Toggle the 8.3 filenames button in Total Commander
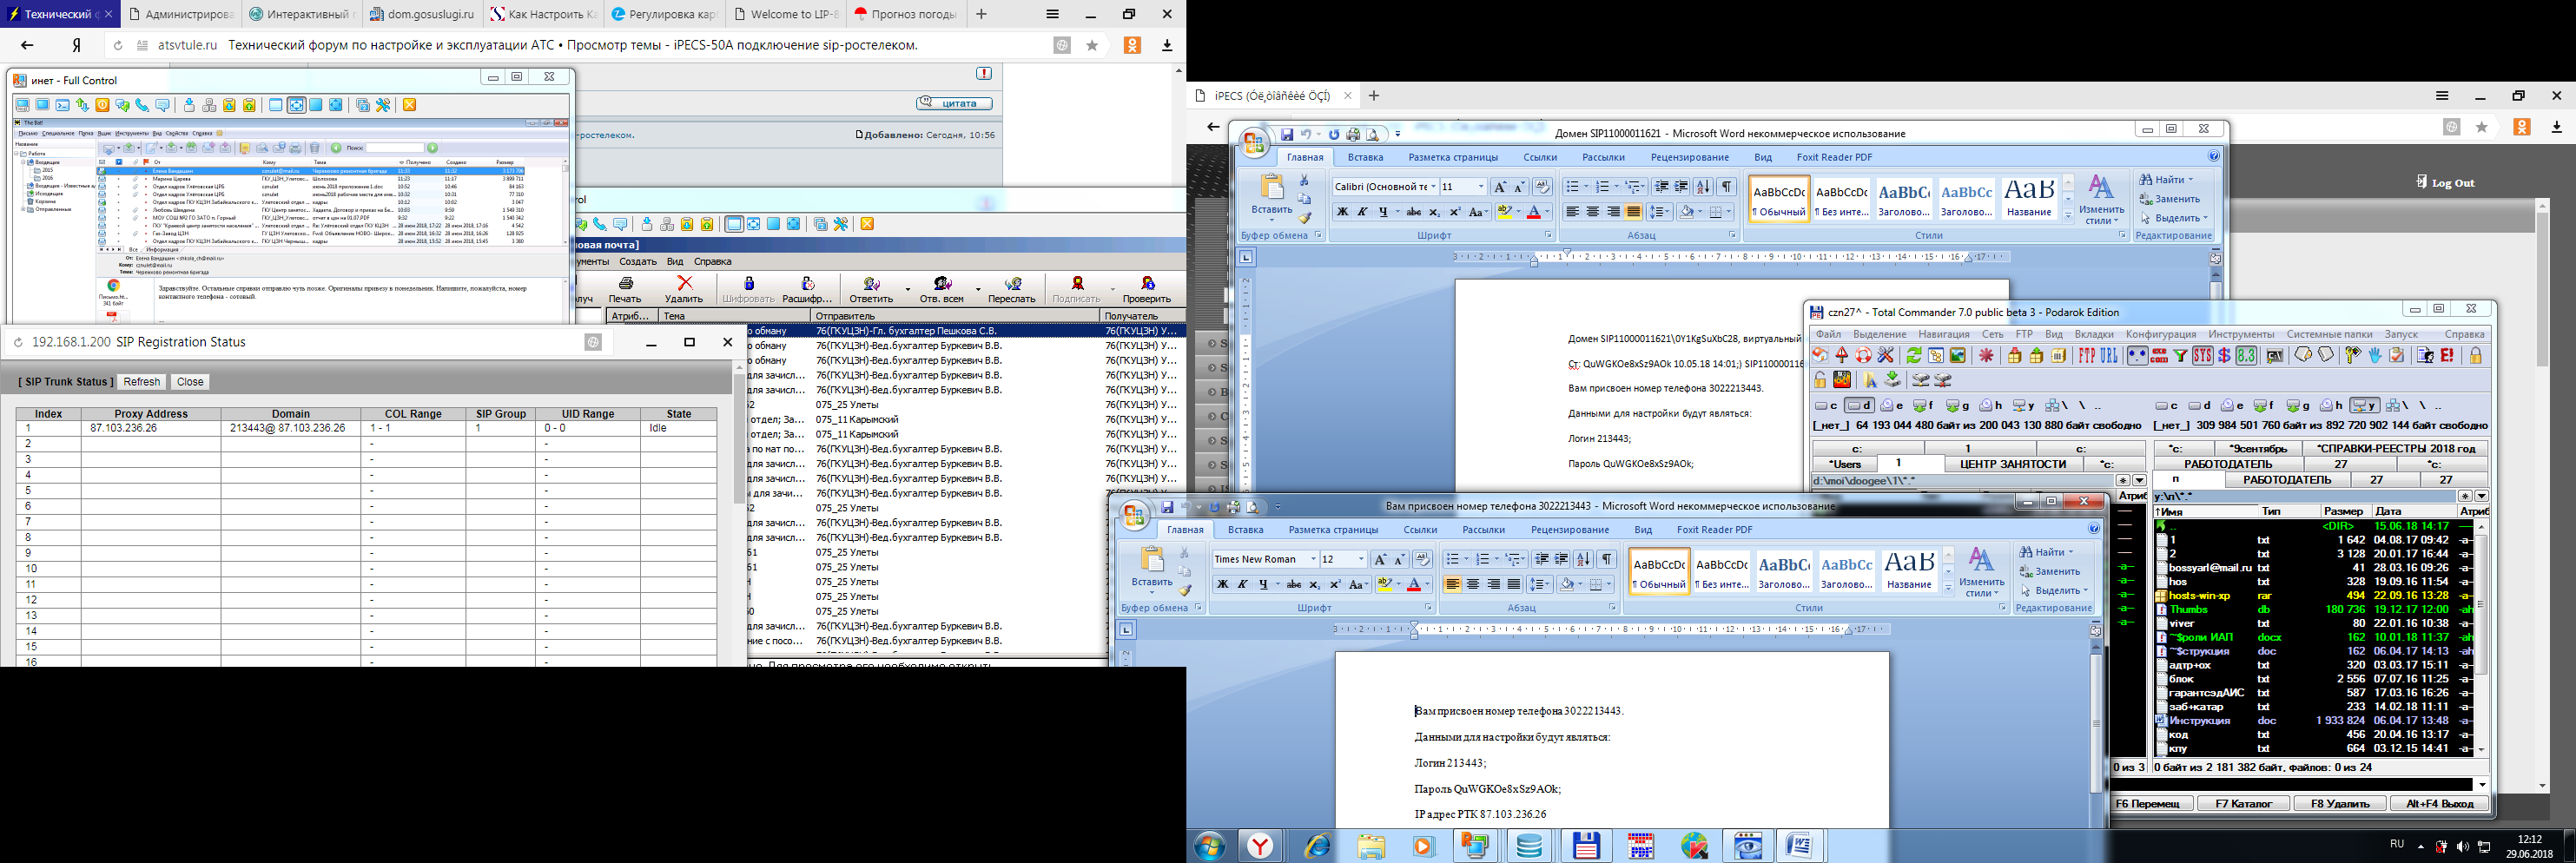Viewport: 2576px width, 863px height. click(x=2246, y=356)
